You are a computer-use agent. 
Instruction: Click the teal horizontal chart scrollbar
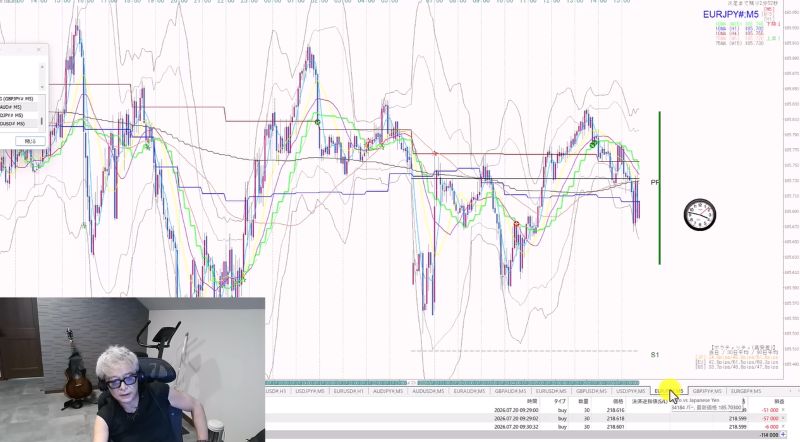[452, 382]
